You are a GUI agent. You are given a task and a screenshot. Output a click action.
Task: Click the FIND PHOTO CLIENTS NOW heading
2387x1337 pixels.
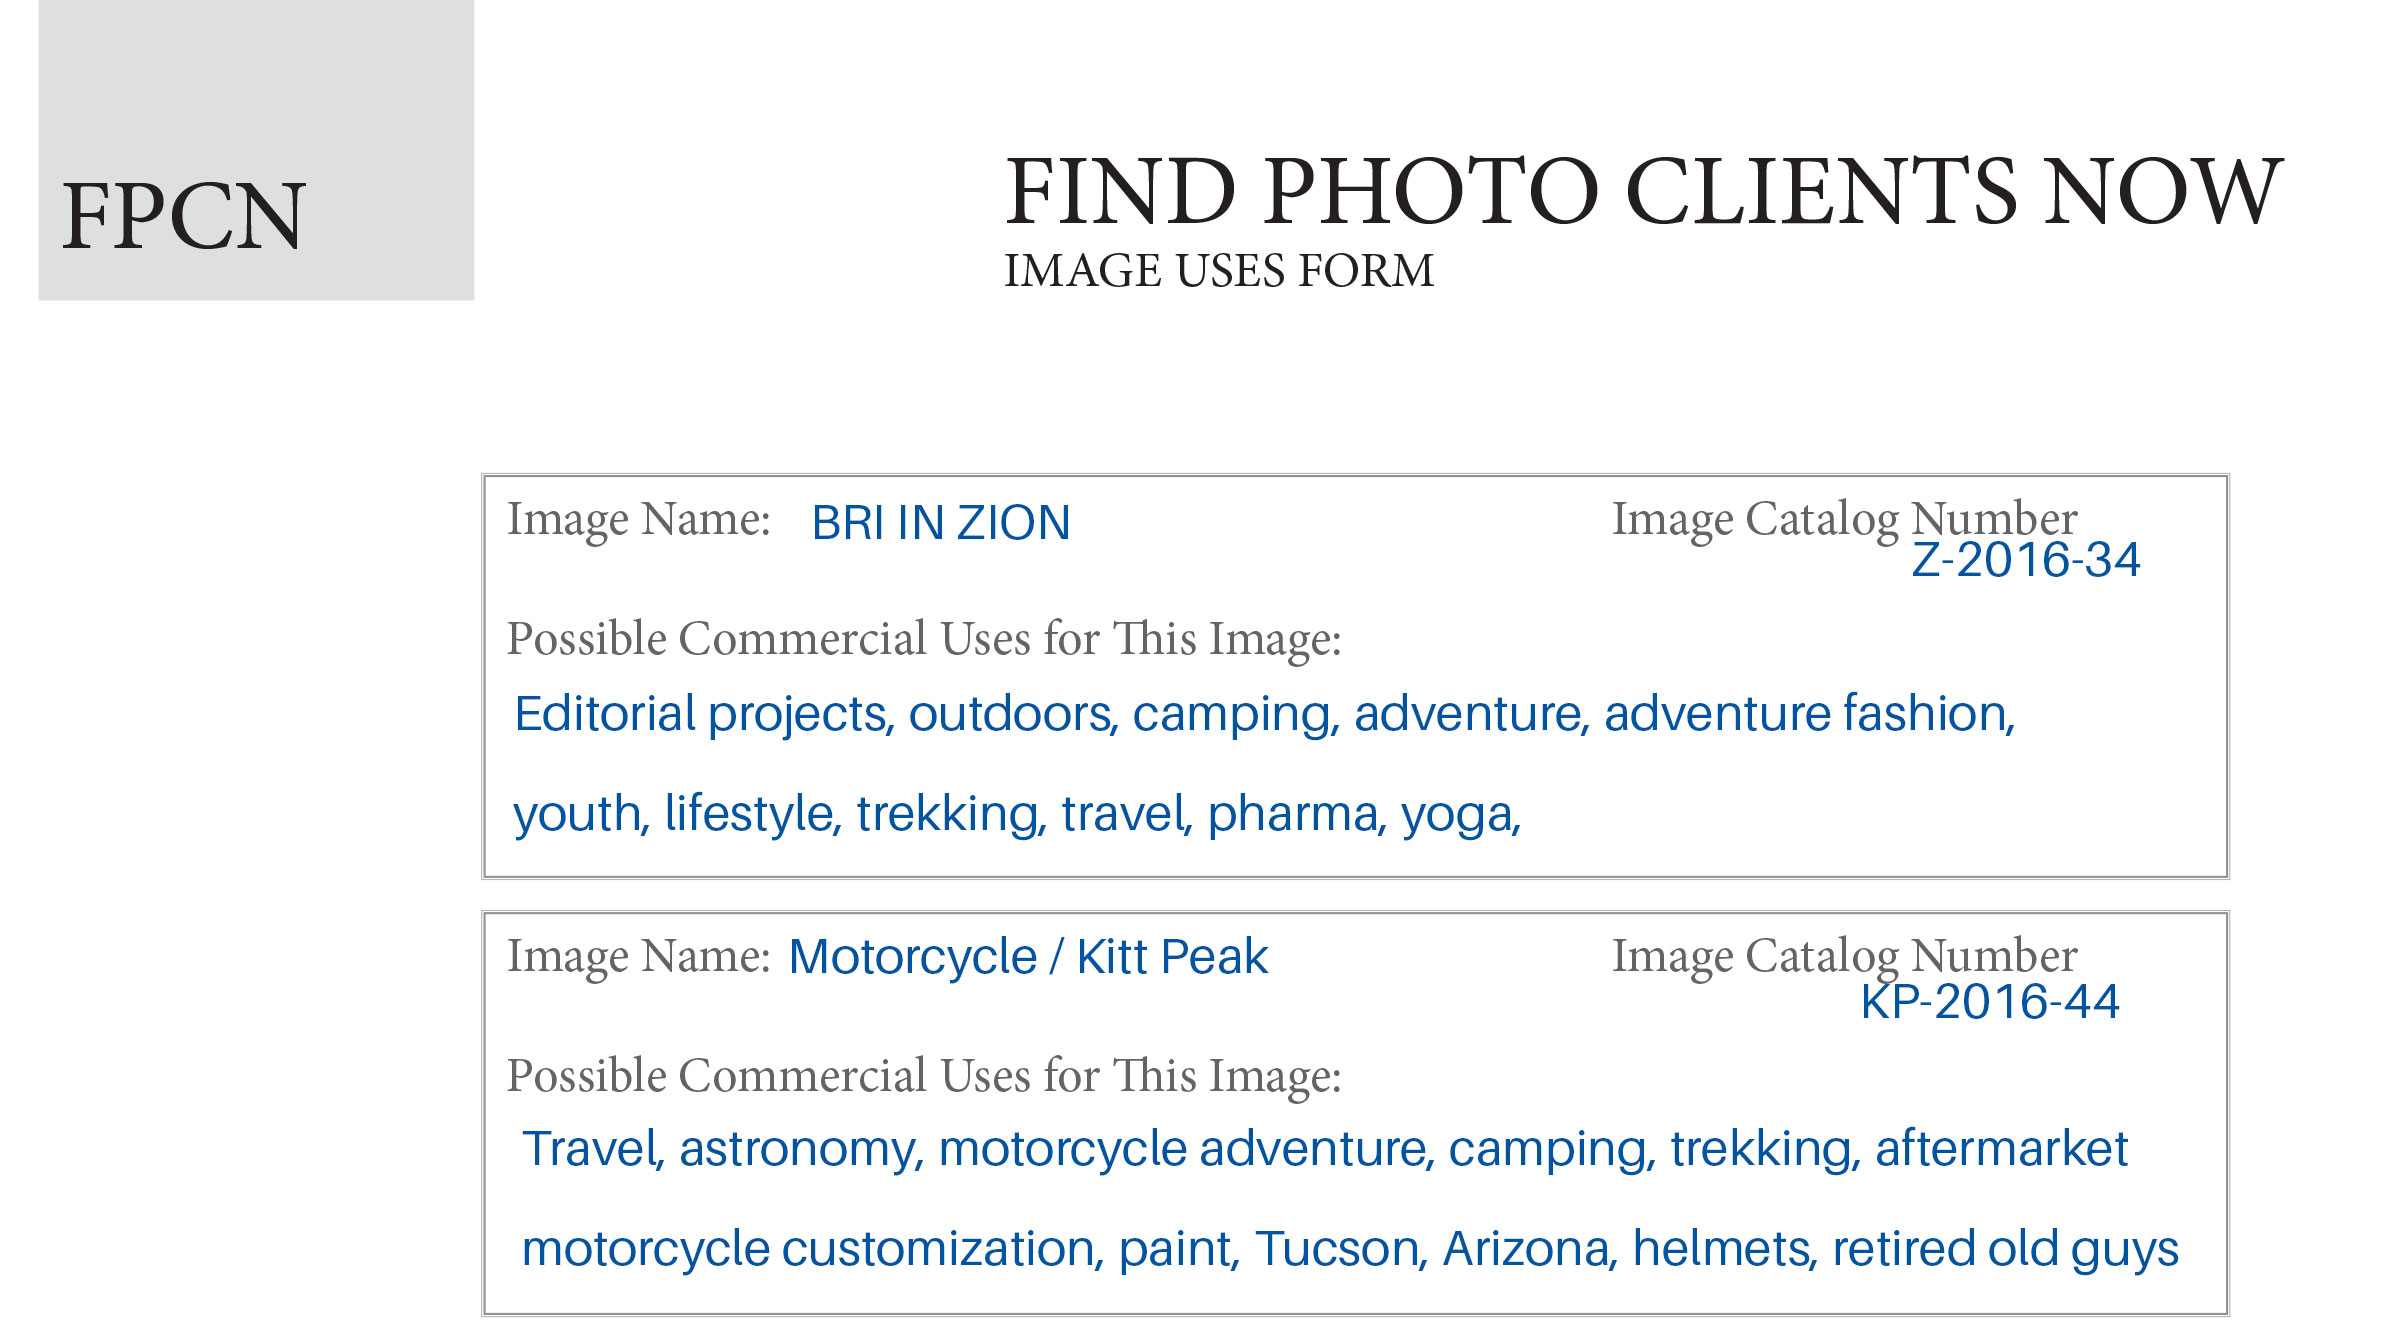(1642, 191)
